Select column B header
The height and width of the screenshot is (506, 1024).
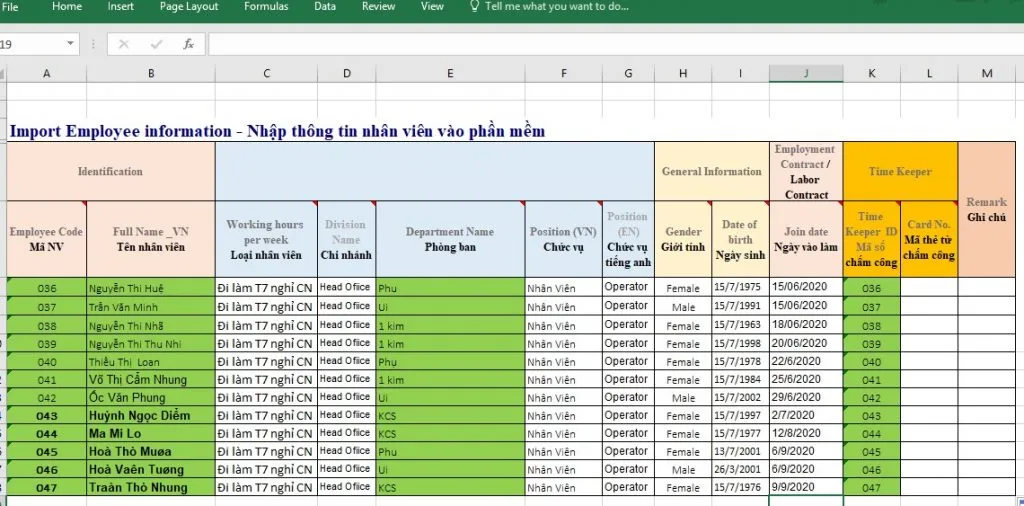pyautogui.click(x=151, y=74)
